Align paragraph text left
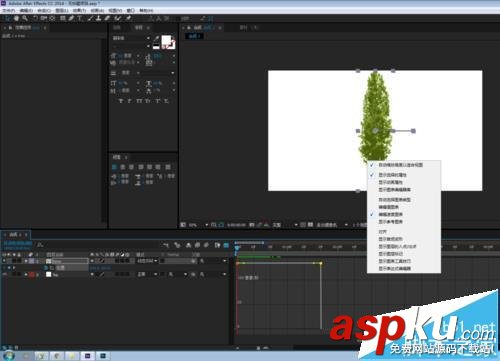 coord(114,167)
